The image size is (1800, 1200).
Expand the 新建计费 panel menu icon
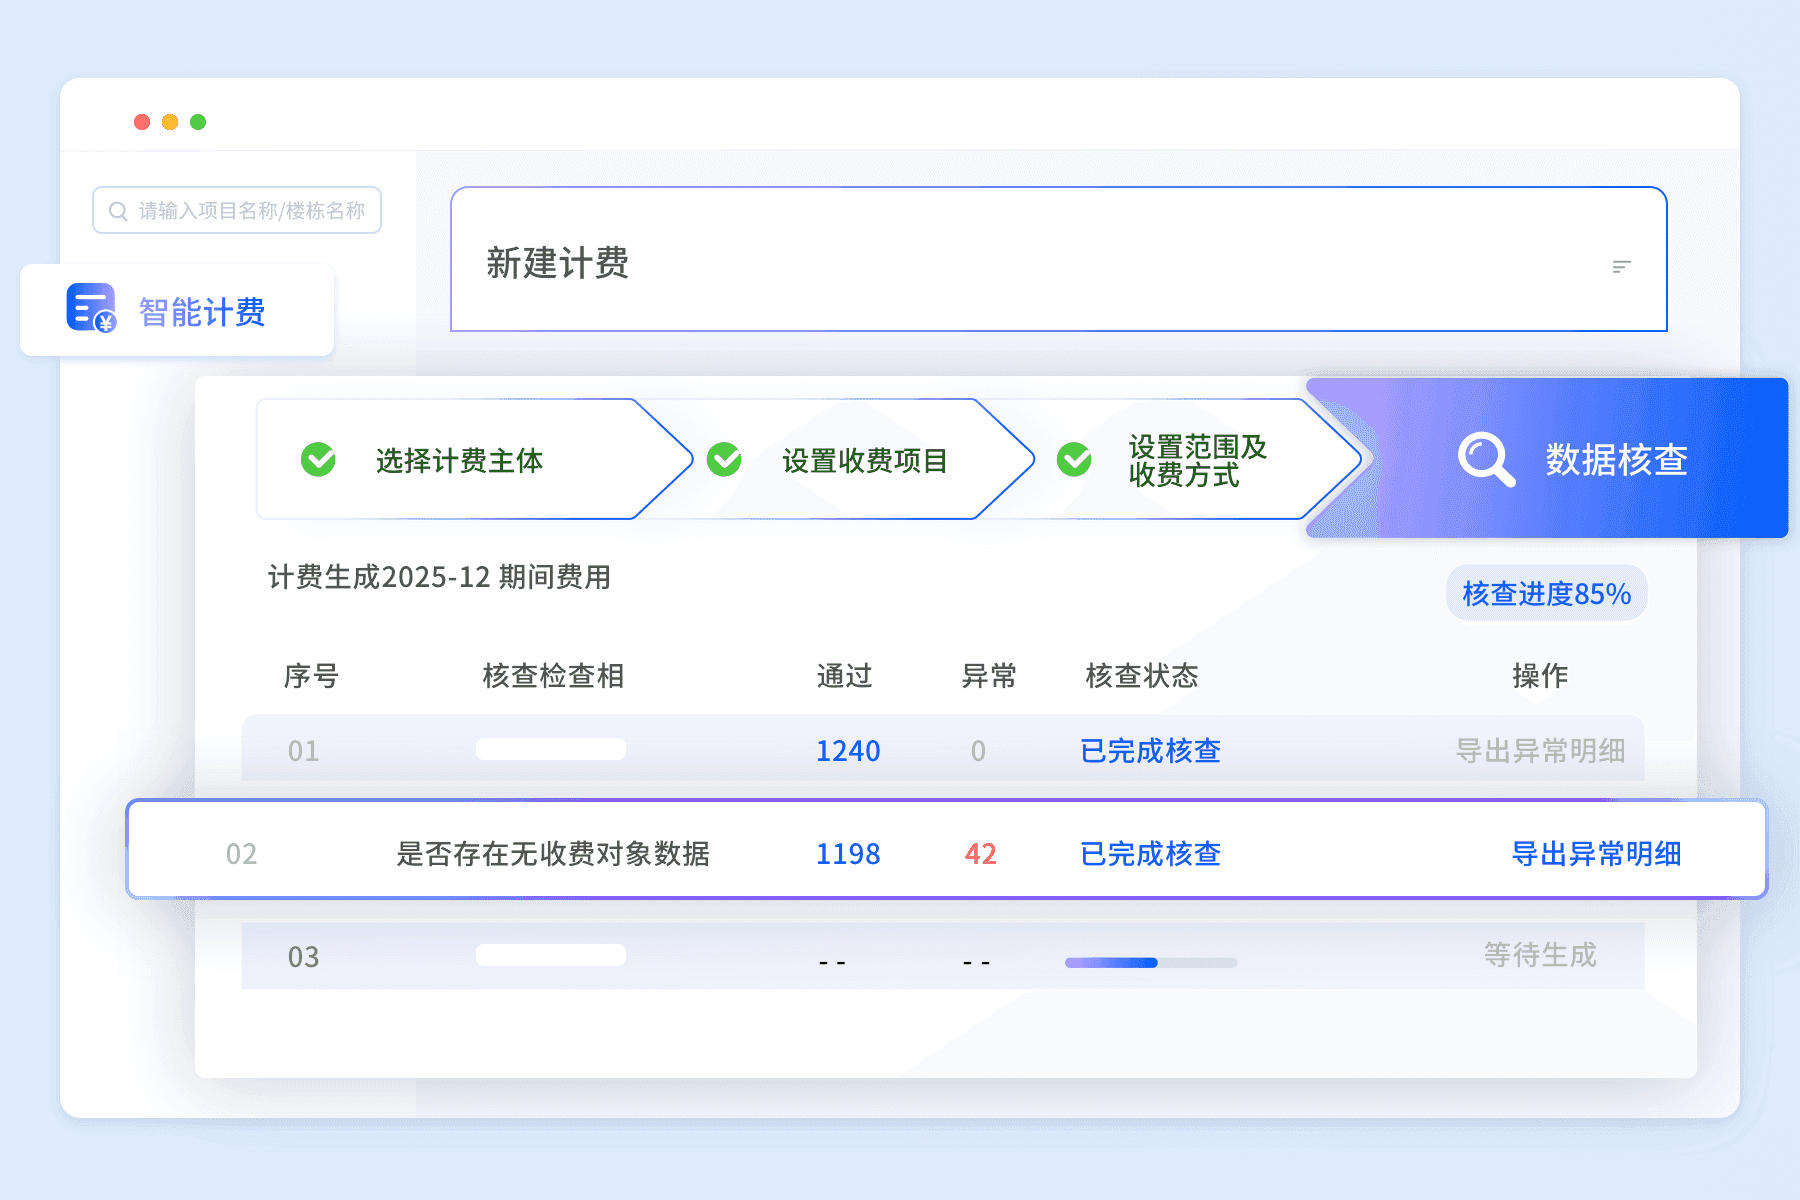click(1622, 266)
